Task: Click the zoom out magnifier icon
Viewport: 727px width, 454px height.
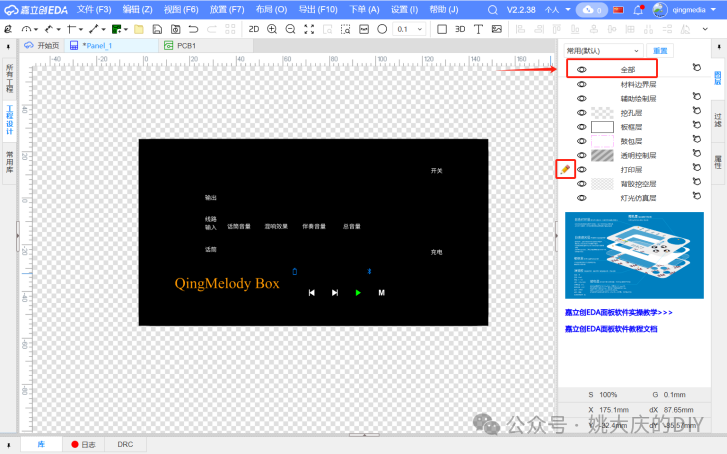Action: coord(290,29)
